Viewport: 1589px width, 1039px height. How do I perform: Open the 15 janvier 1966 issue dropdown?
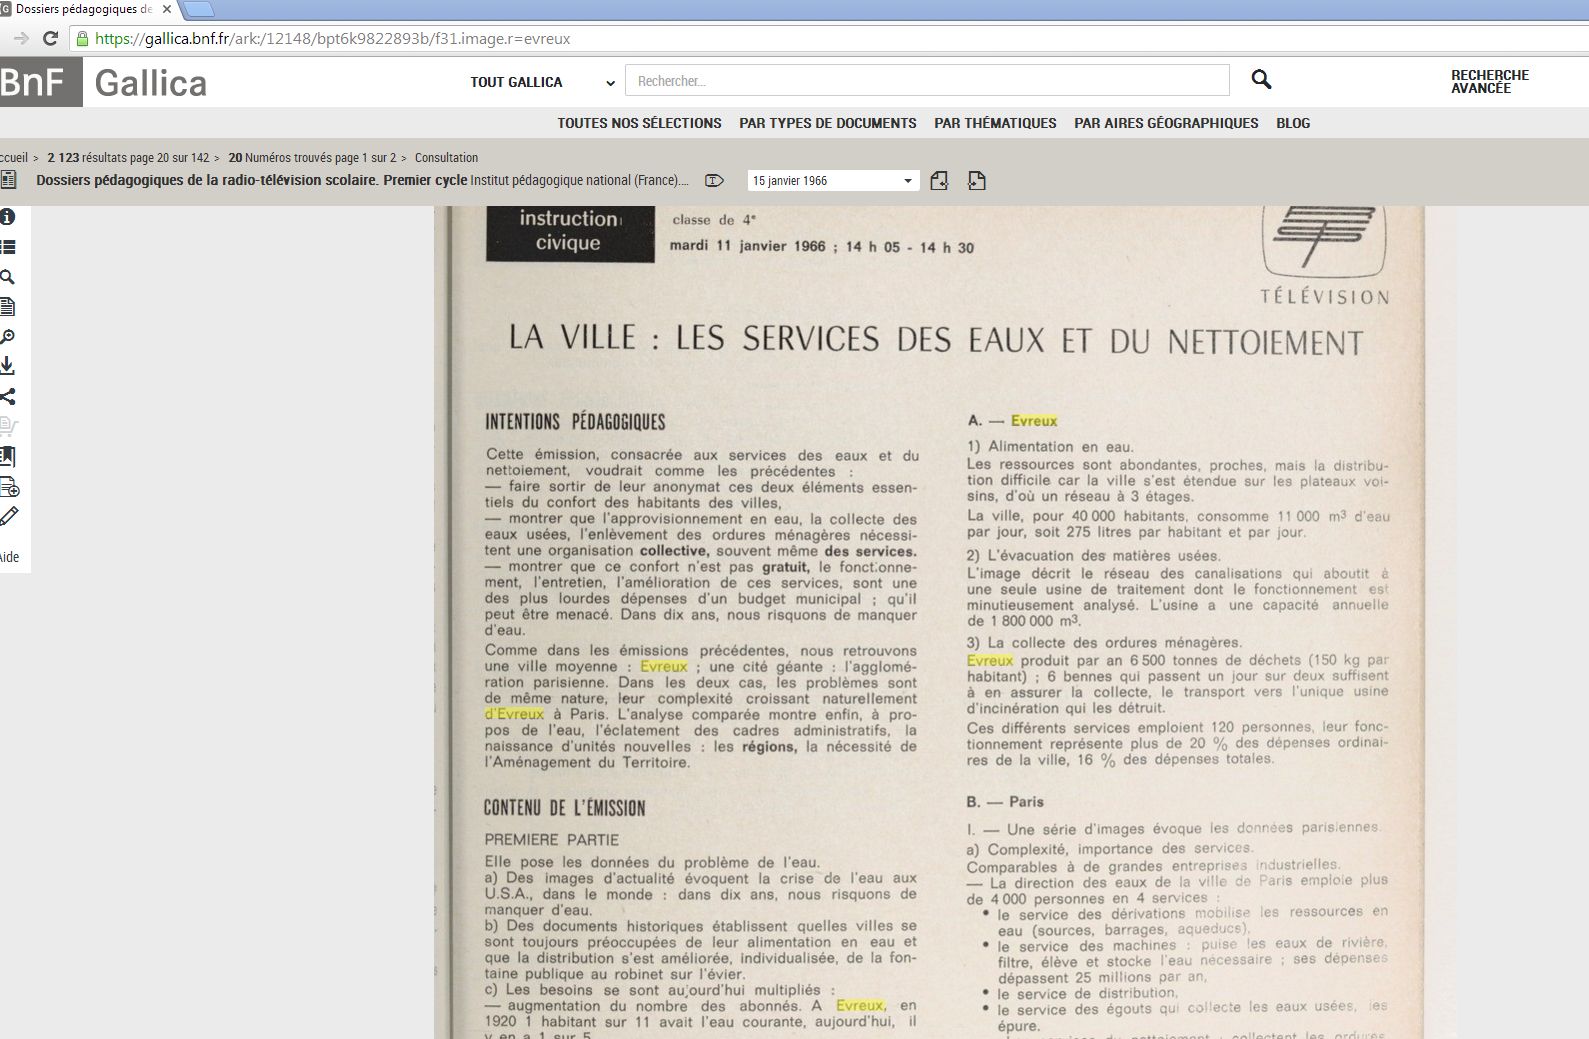pyautogui.click(x=832, y=181)
